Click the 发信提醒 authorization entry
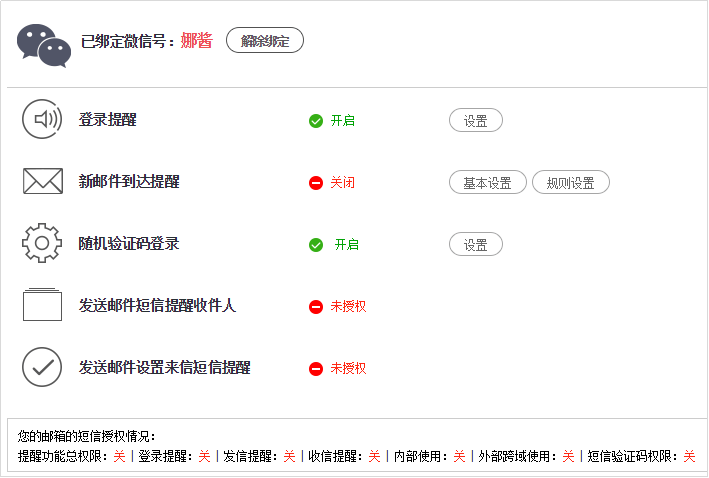This screenshot has height=478, width=709. [259, 456]
